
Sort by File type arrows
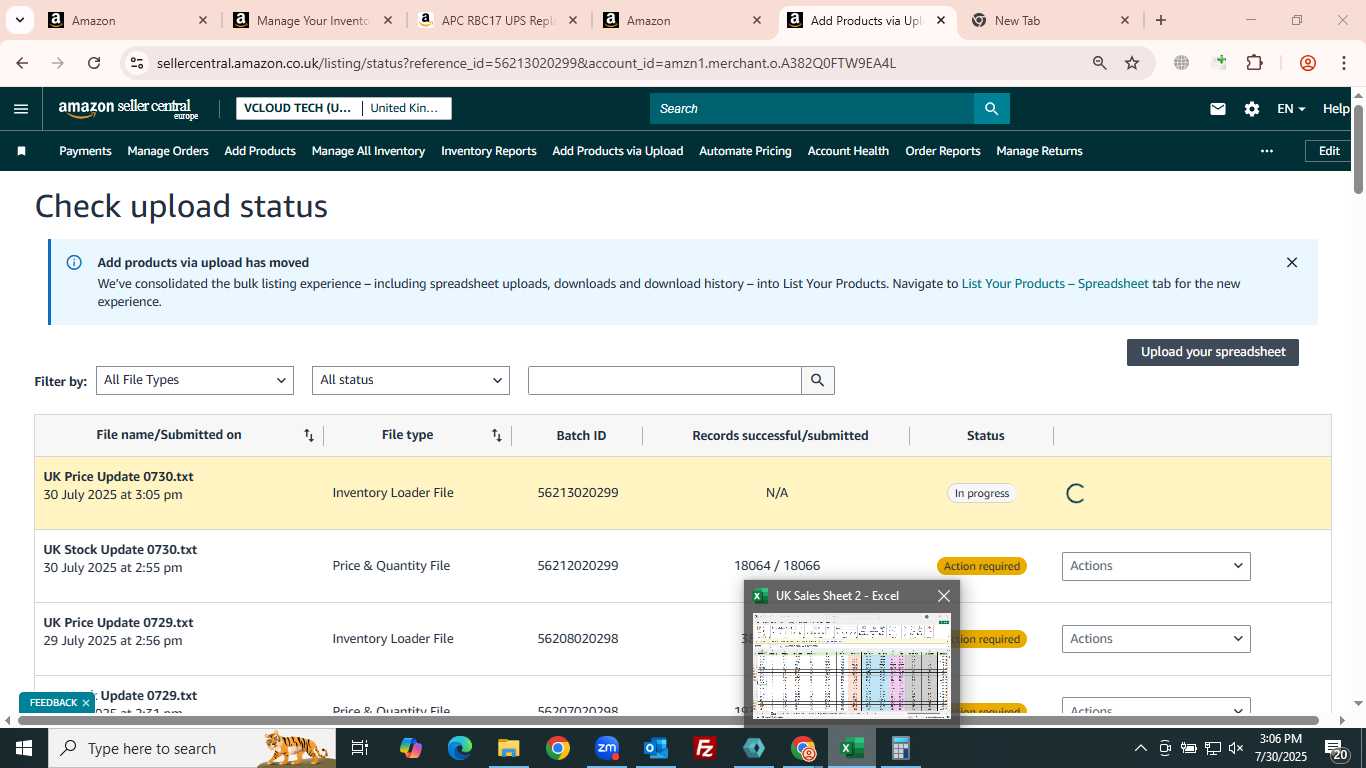tap(497, 435)
